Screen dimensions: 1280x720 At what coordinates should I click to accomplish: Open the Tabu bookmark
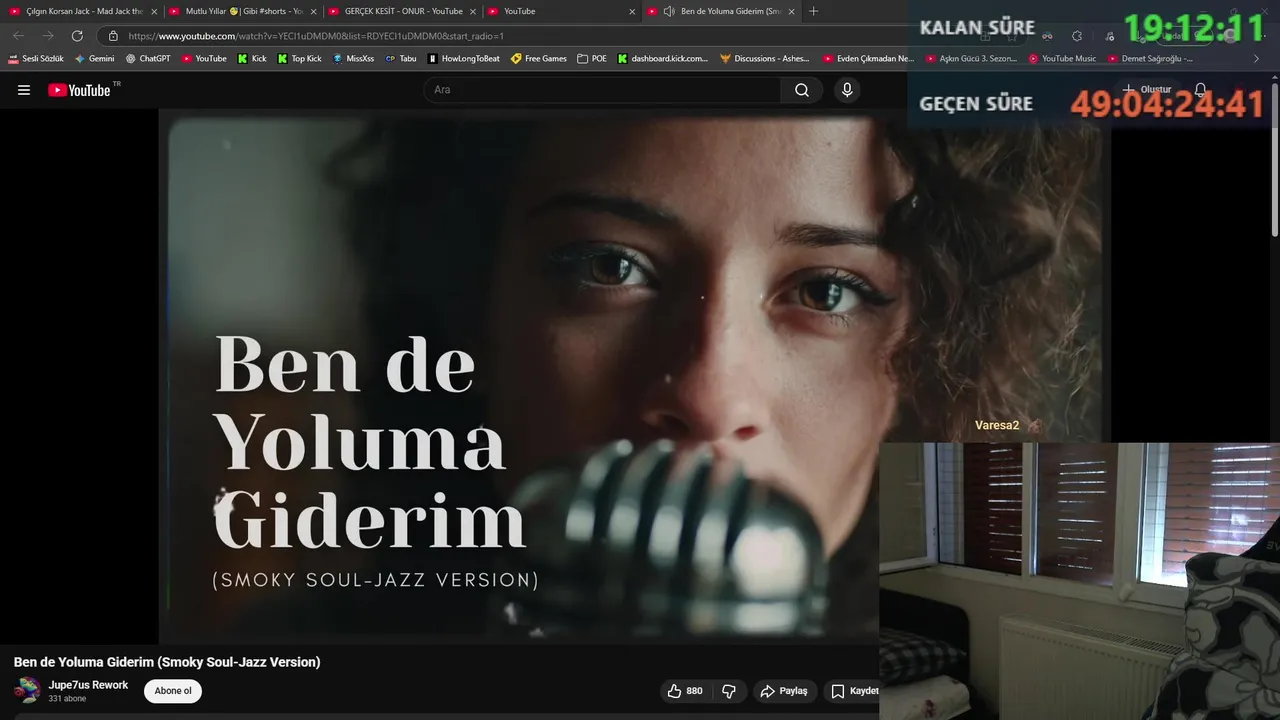(401, 59)
